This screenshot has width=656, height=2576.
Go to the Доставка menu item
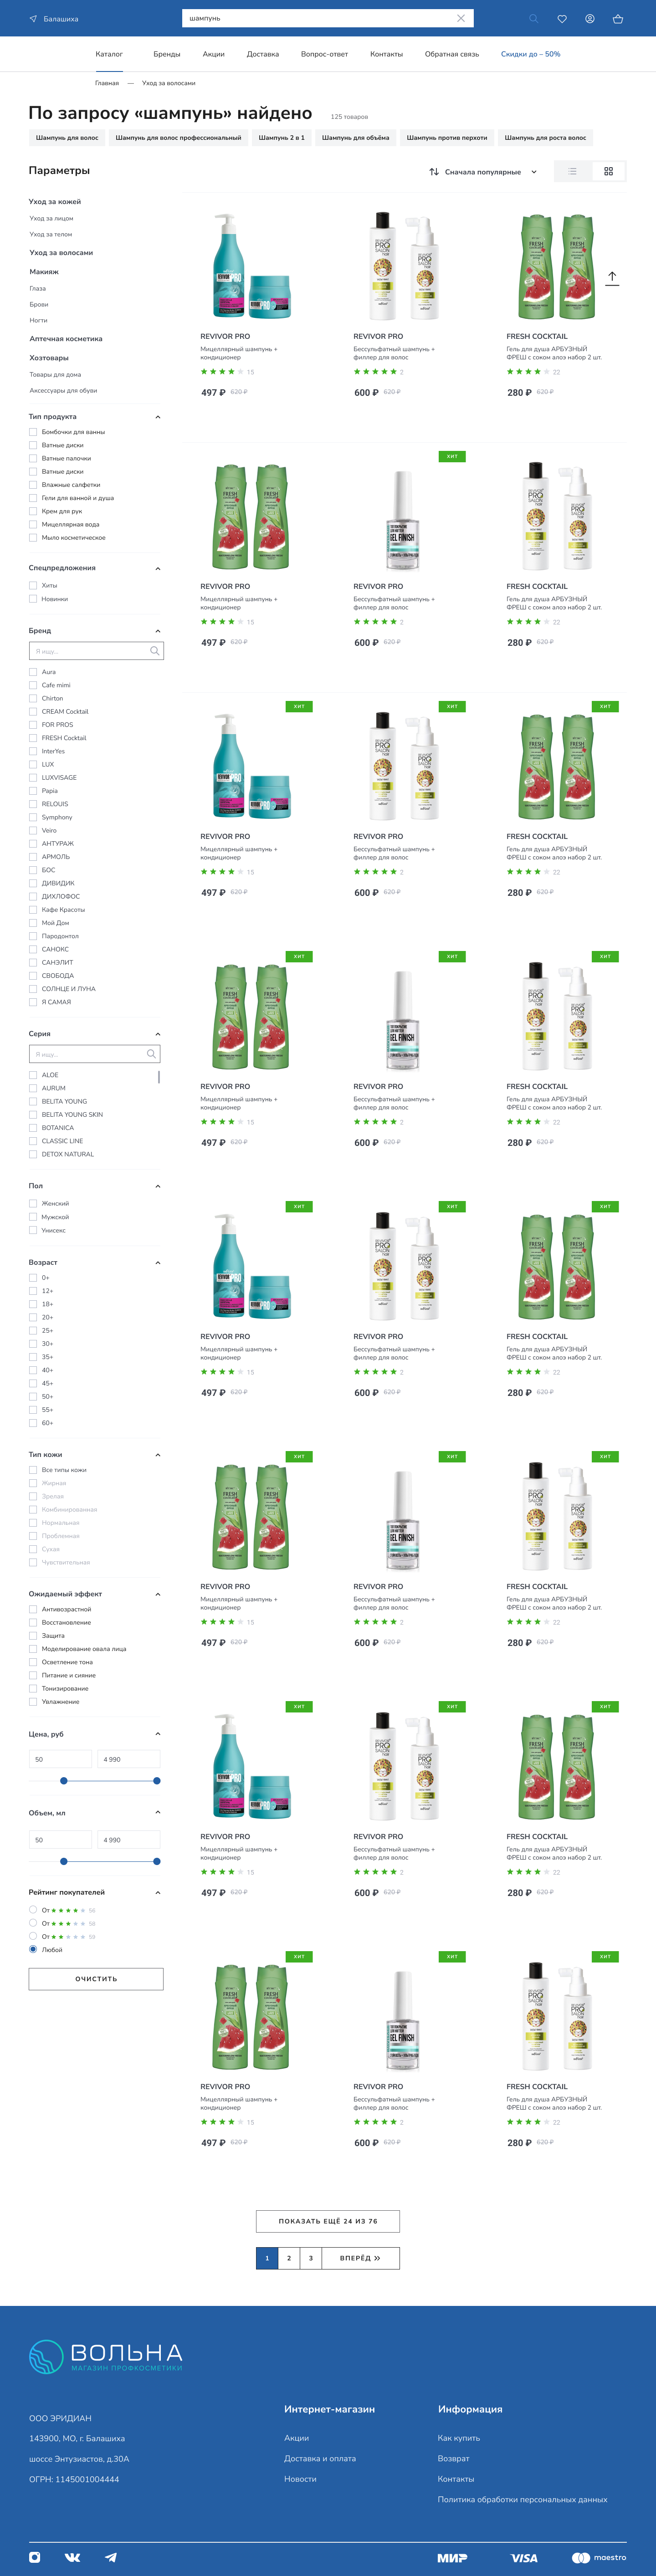click(x=263, y=54)
